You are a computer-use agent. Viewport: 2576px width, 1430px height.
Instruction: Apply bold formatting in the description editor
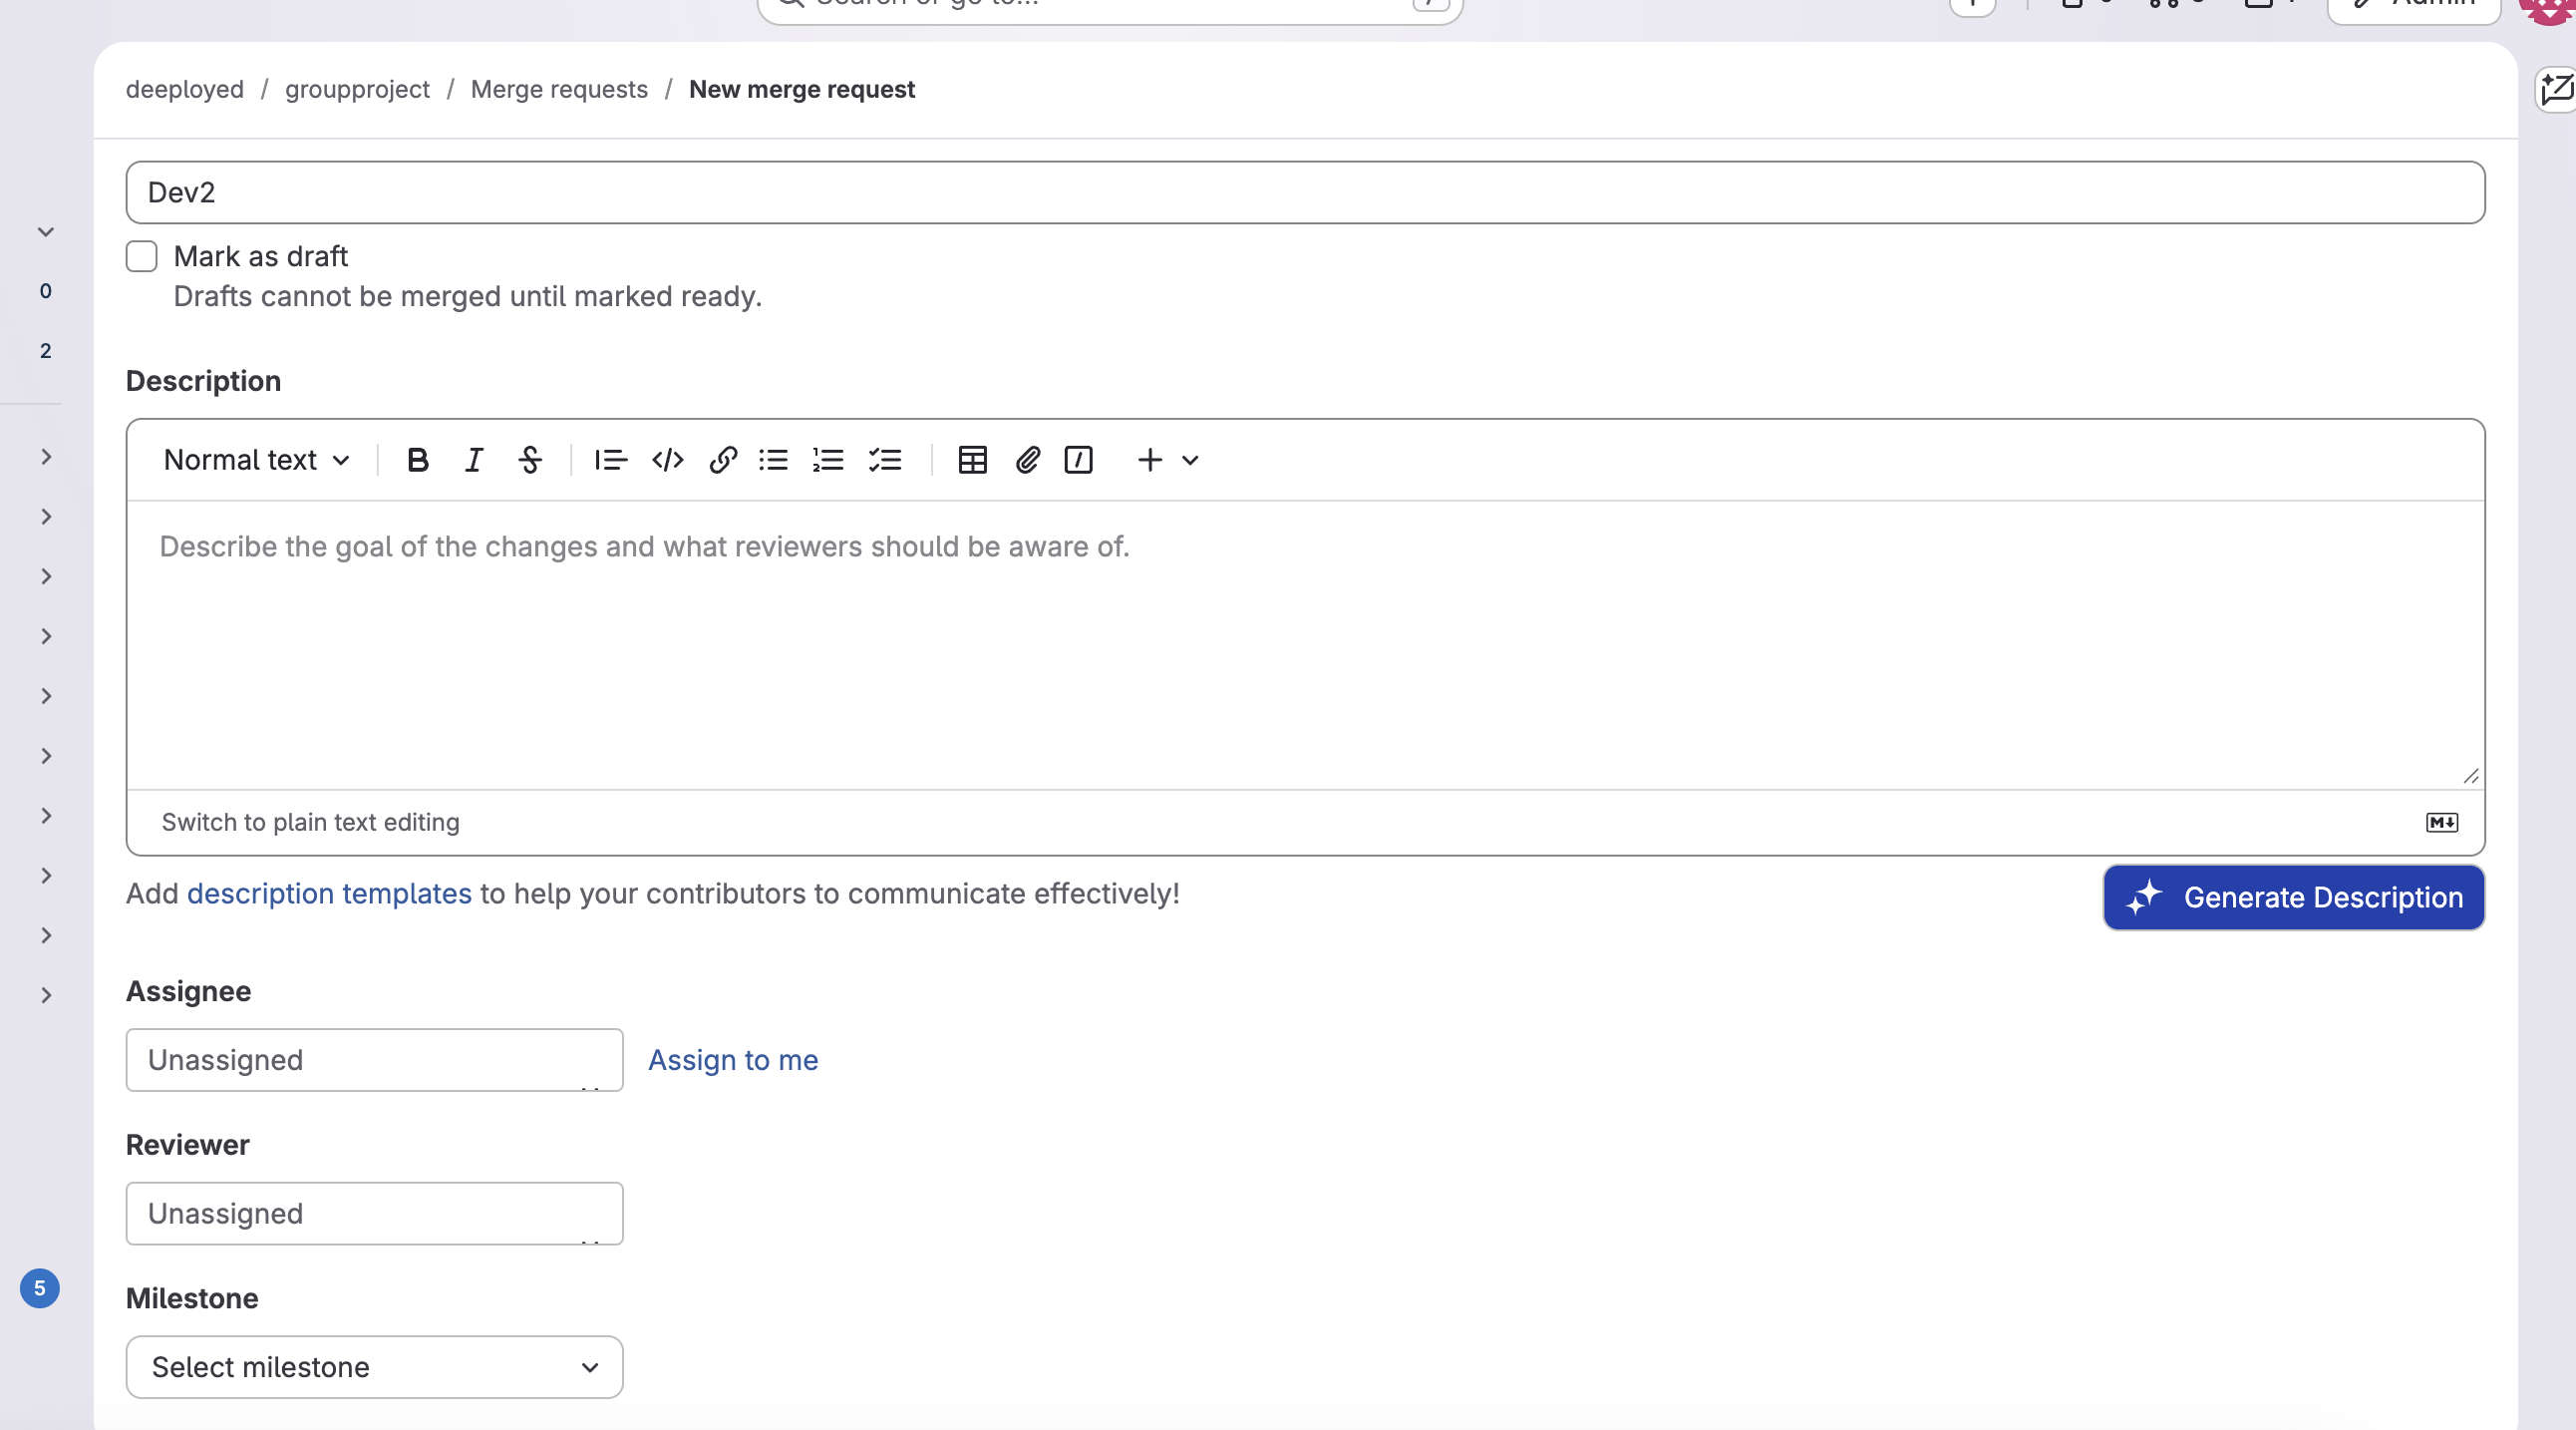click(x=417, y=460)
